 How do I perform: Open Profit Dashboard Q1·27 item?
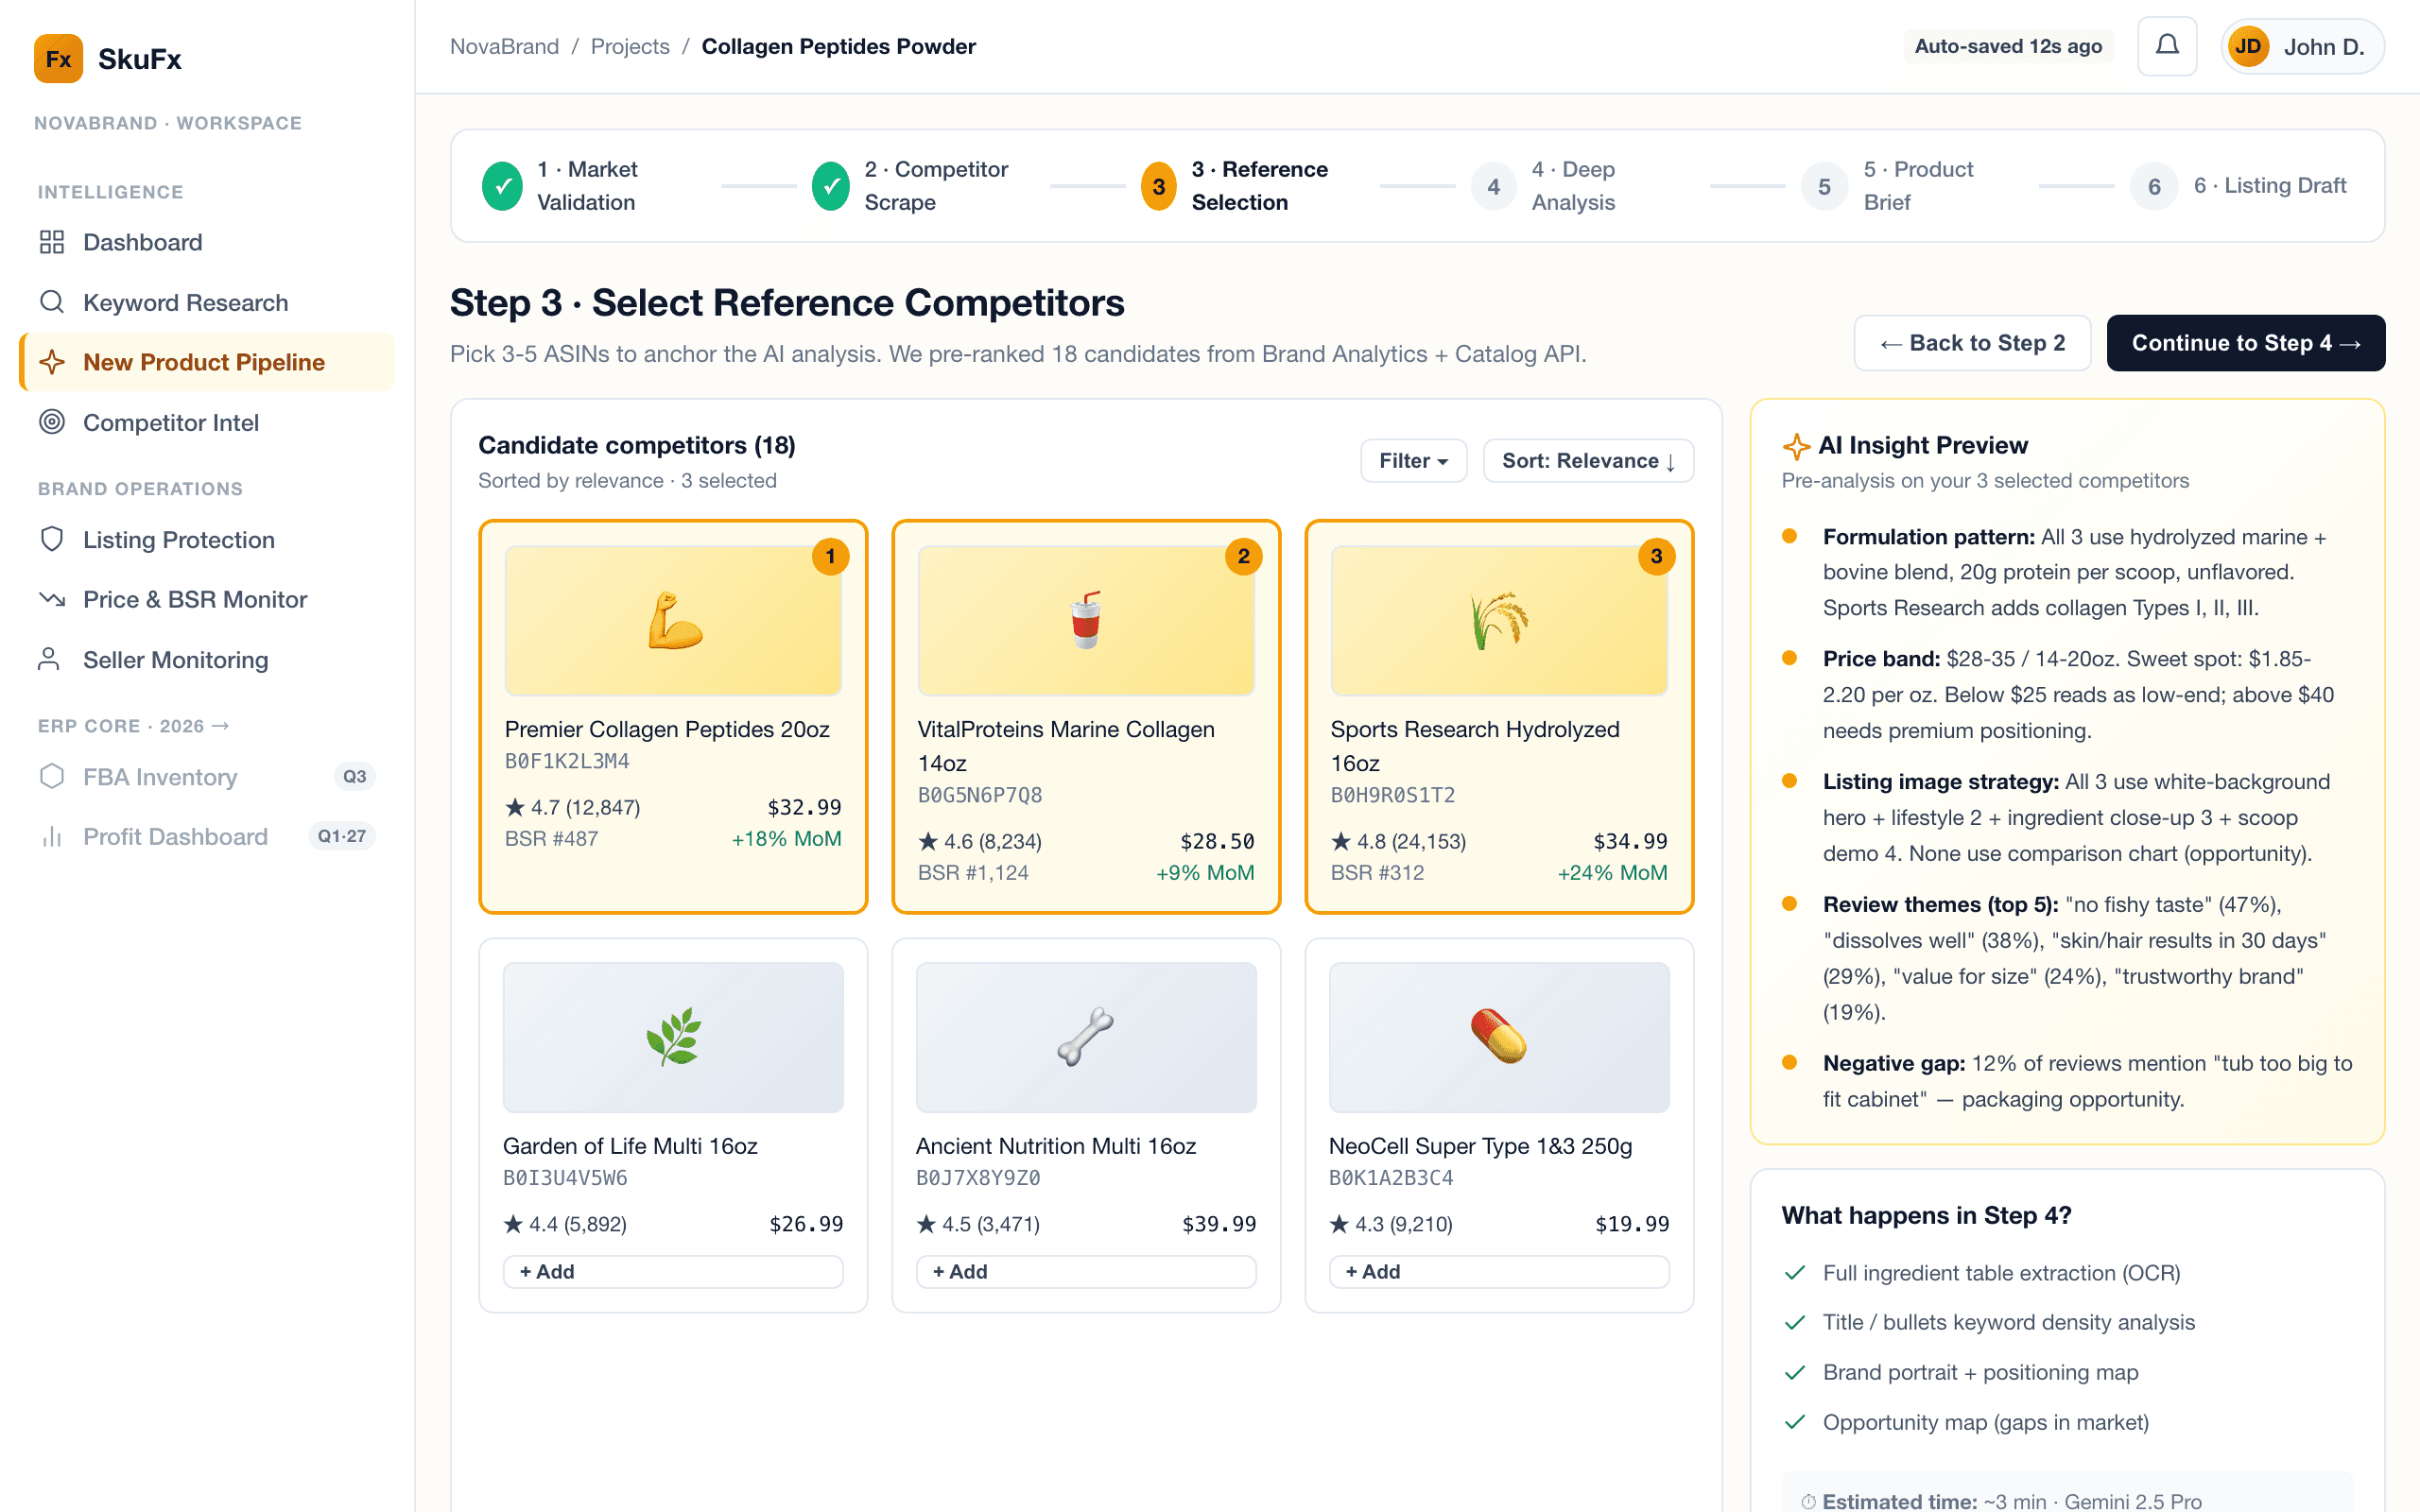point(207,836)
